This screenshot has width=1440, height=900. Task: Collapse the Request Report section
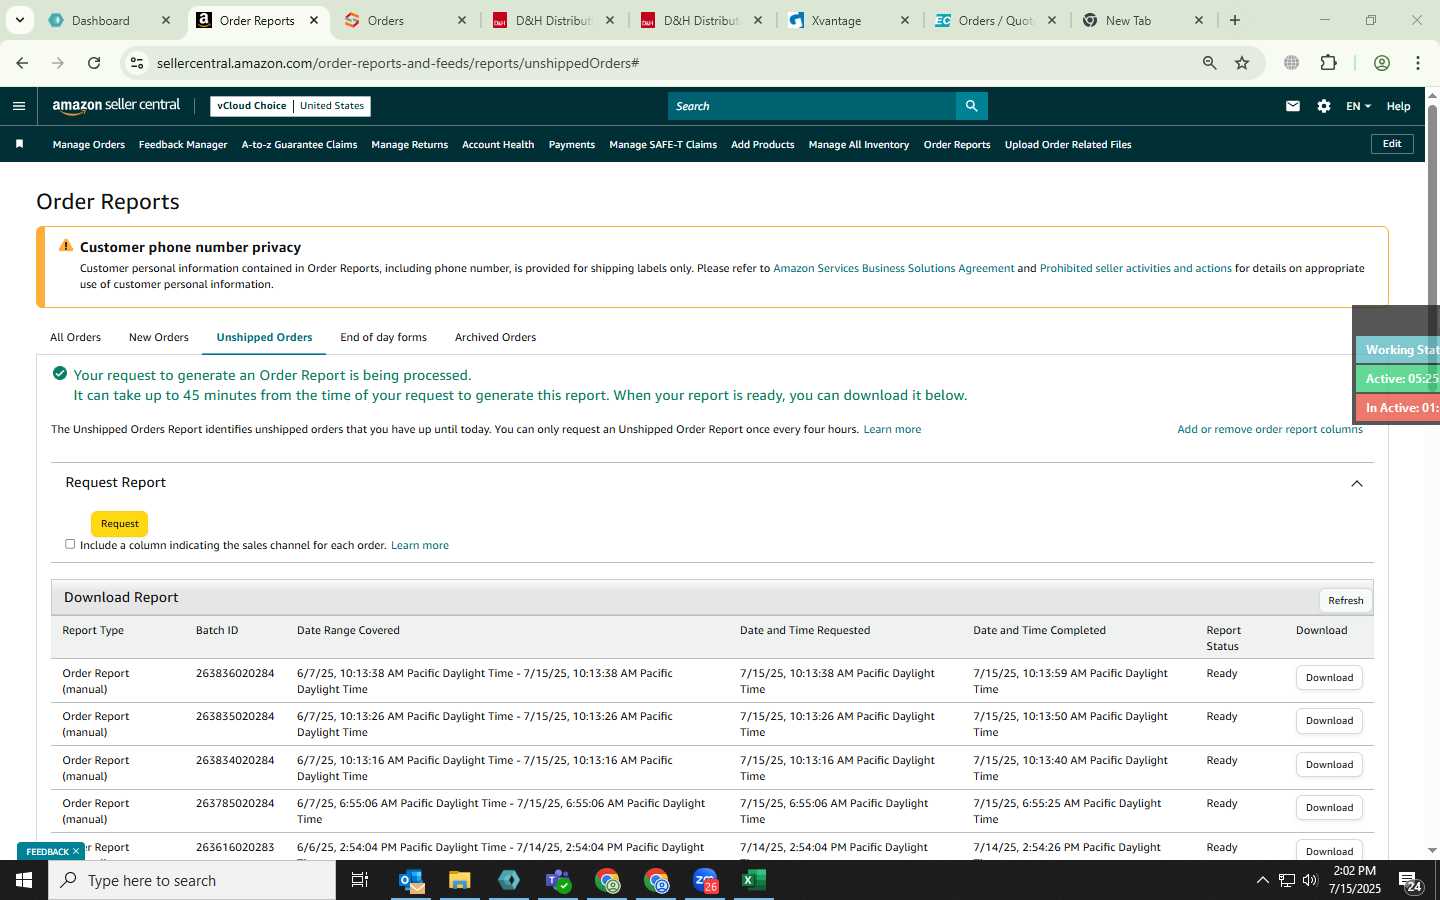(x=1357, y=483)
